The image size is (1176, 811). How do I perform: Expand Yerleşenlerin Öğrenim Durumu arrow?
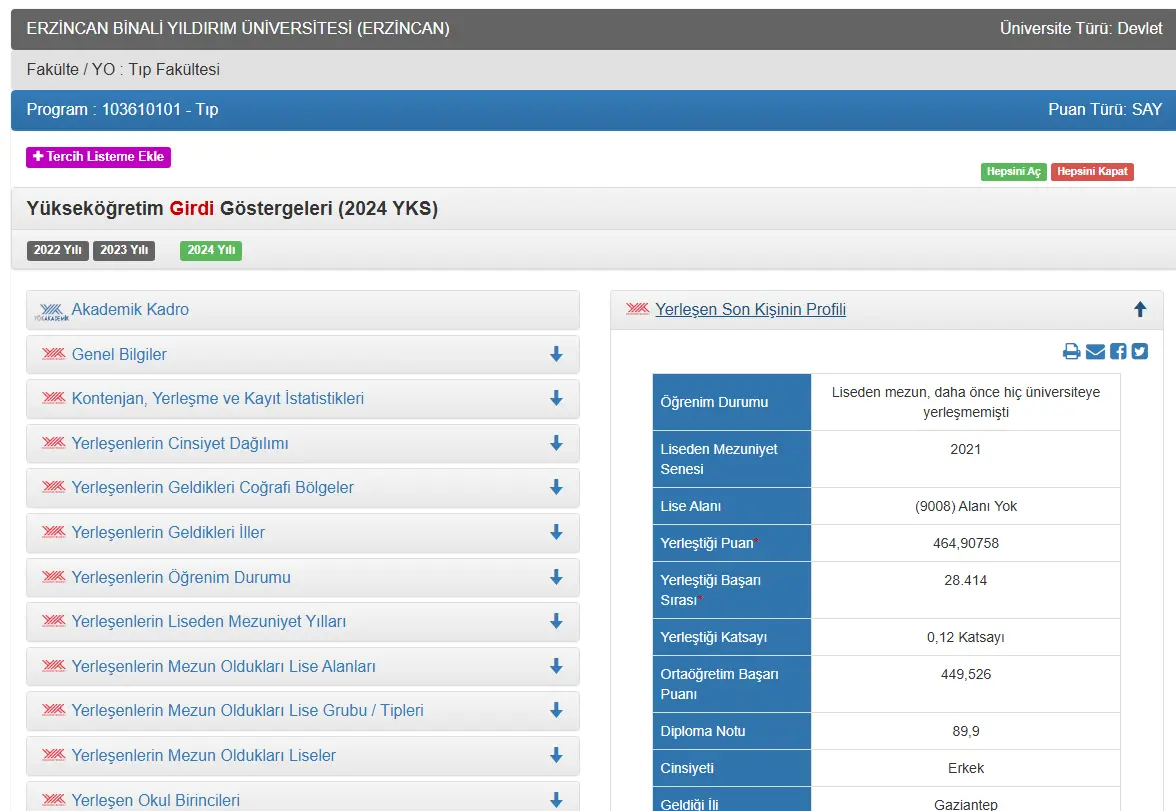(x=556, y=577)
